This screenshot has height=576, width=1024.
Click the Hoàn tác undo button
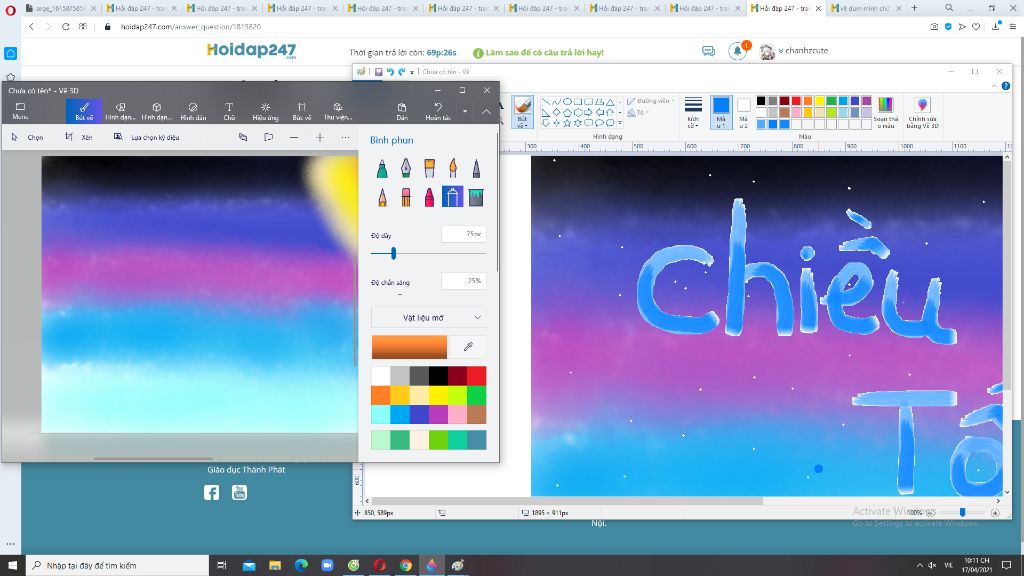(438, 110)
